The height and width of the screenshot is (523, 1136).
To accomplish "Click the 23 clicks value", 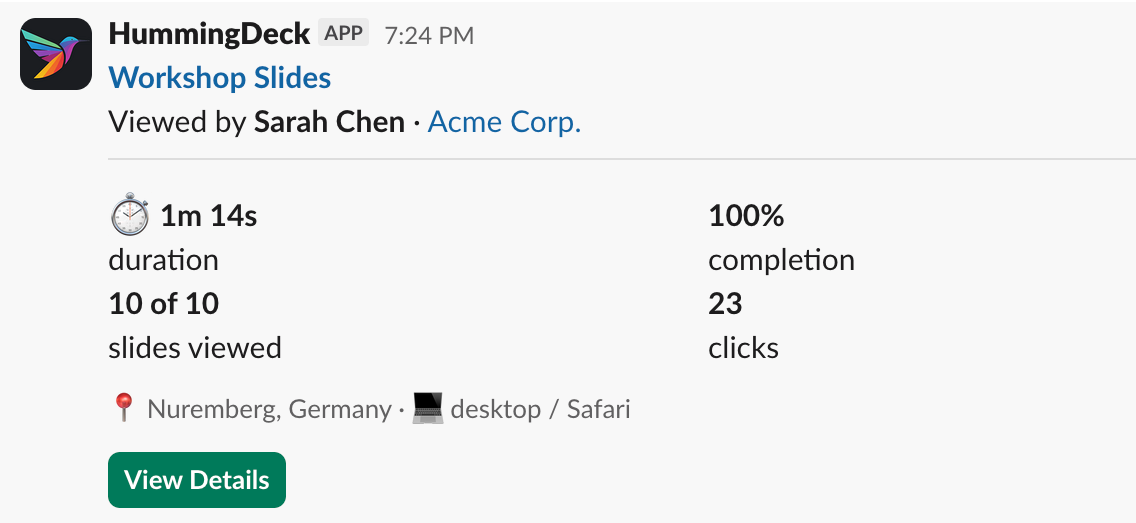I will coord(725,304).
